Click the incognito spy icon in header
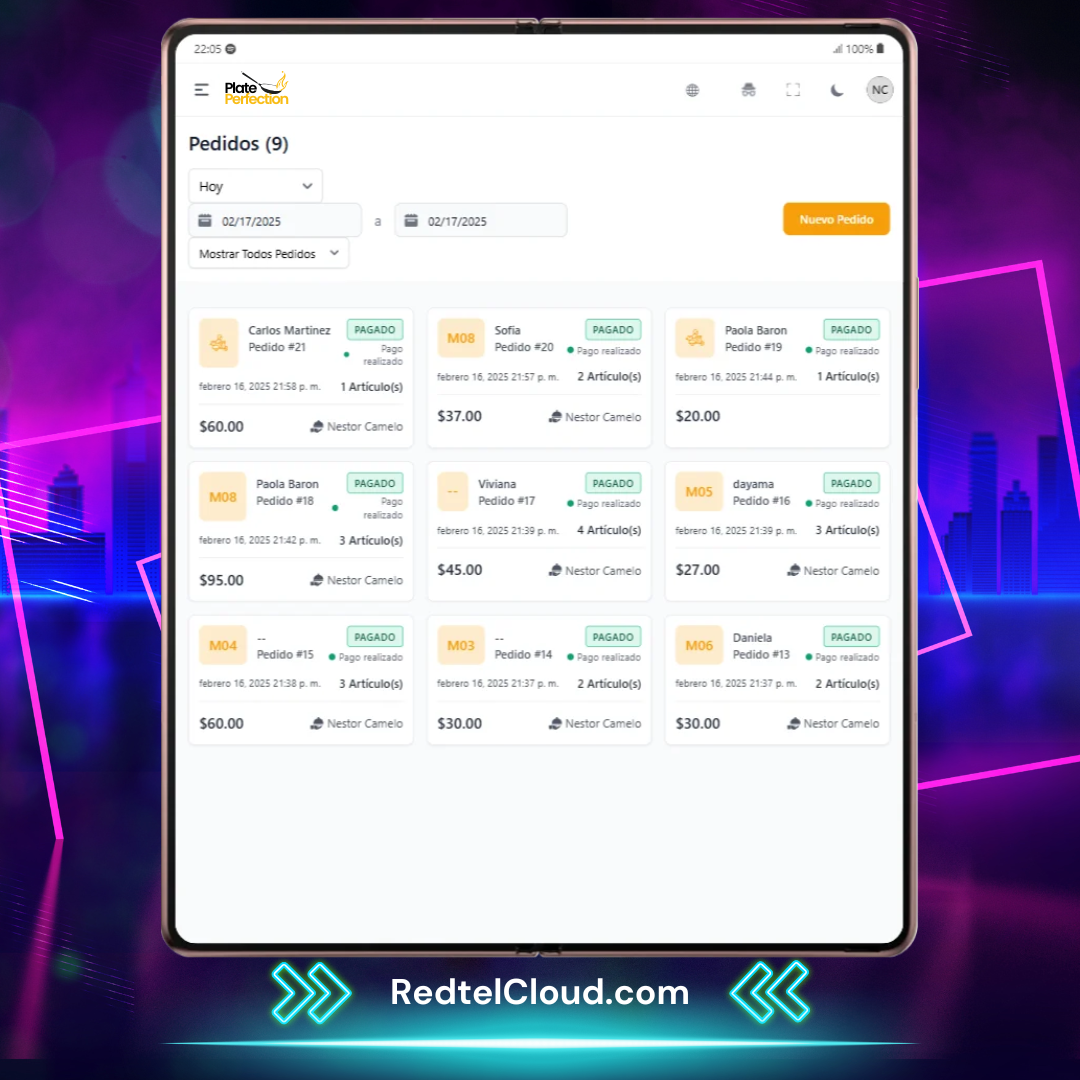1080x1080 pixels. 748,90
